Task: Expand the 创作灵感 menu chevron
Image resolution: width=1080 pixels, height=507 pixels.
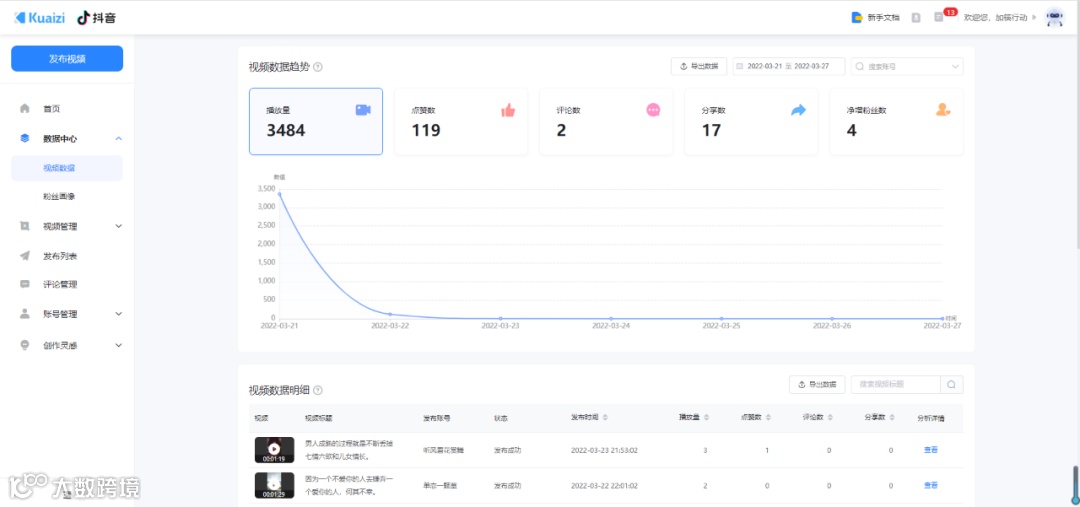Action: coord(118,345)
